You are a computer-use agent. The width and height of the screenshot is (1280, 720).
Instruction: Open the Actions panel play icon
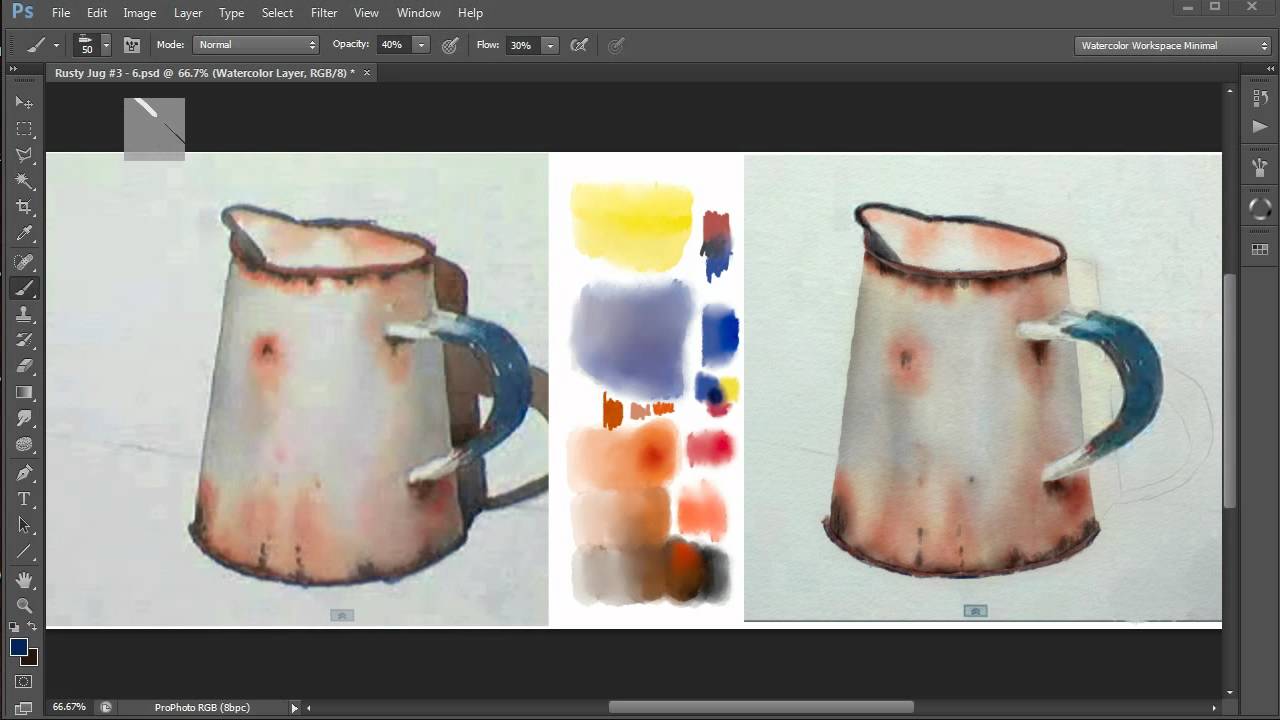[1260, 127]
